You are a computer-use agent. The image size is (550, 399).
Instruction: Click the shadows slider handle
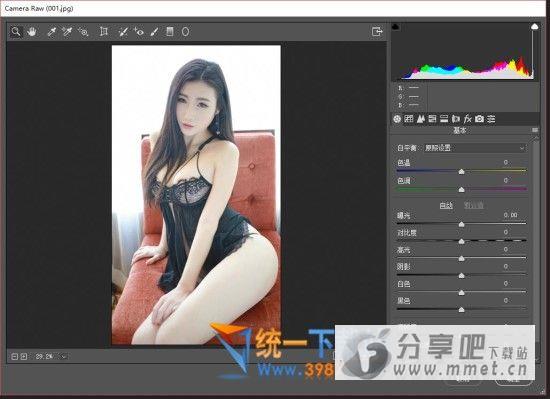[462, 276]
